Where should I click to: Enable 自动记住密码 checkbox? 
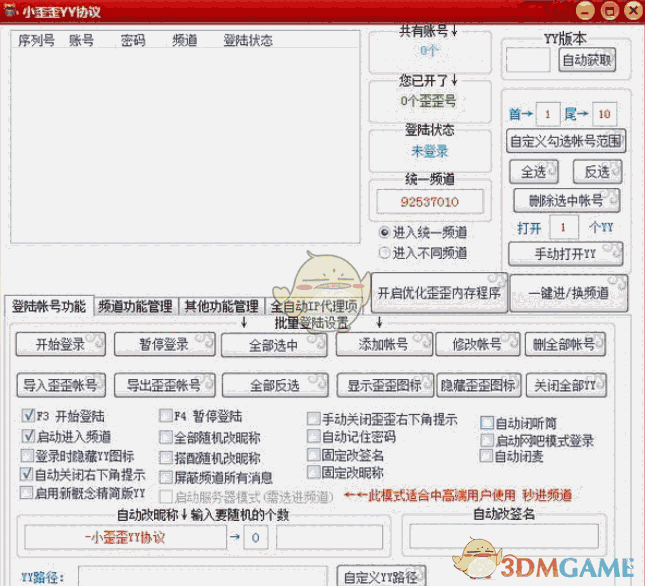[313, 436]
